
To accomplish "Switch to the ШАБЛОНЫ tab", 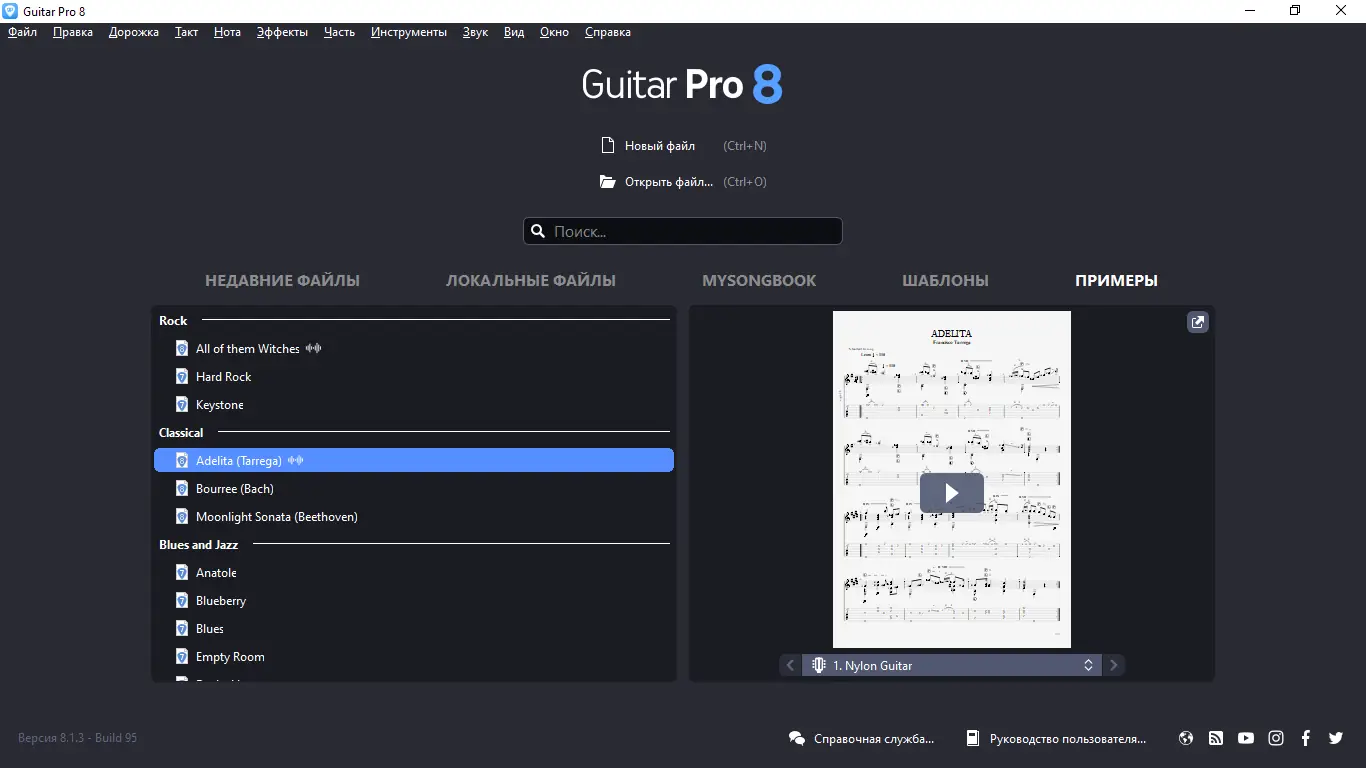I will pos(945,281).
